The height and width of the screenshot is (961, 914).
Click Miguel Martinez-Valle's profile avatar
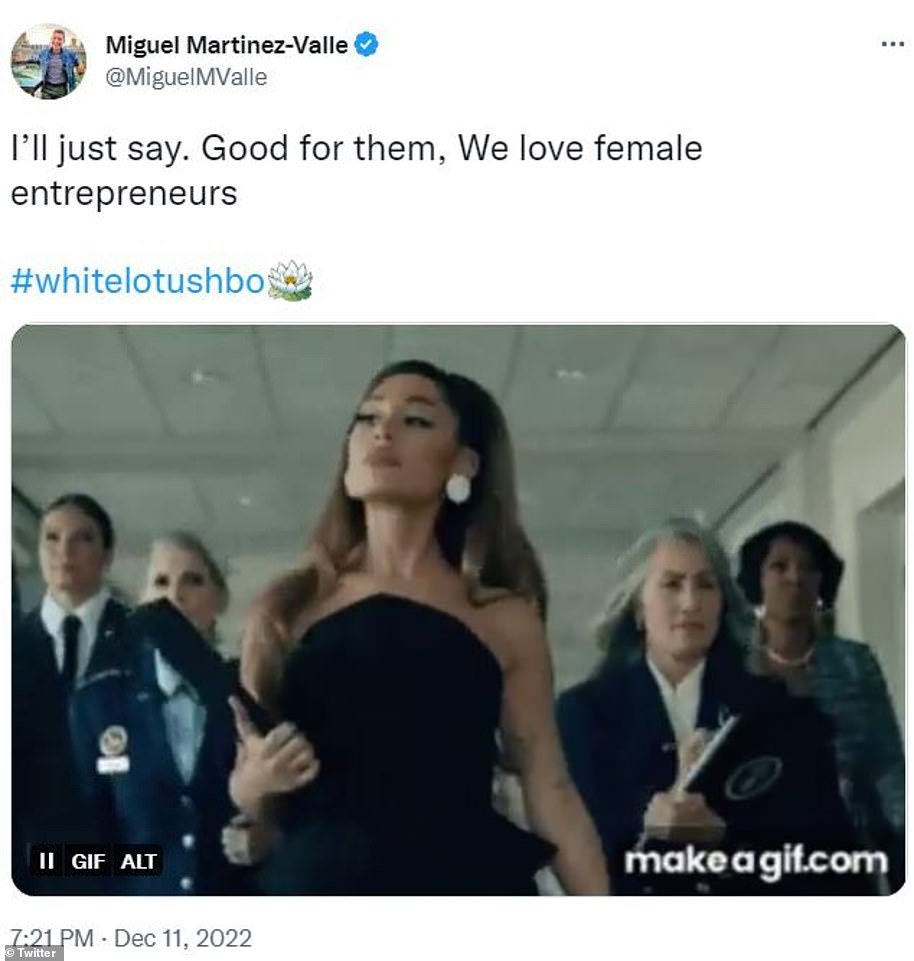pos(48,61)
